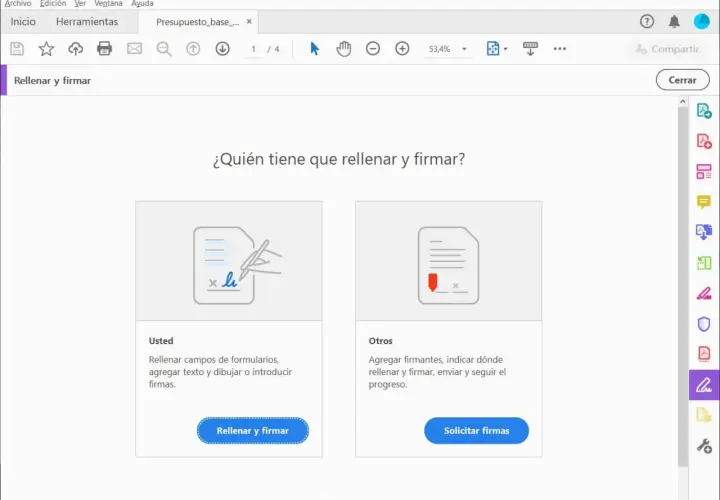Click the find text magnifier icon
720x500 pixels.
coord(164,49)
